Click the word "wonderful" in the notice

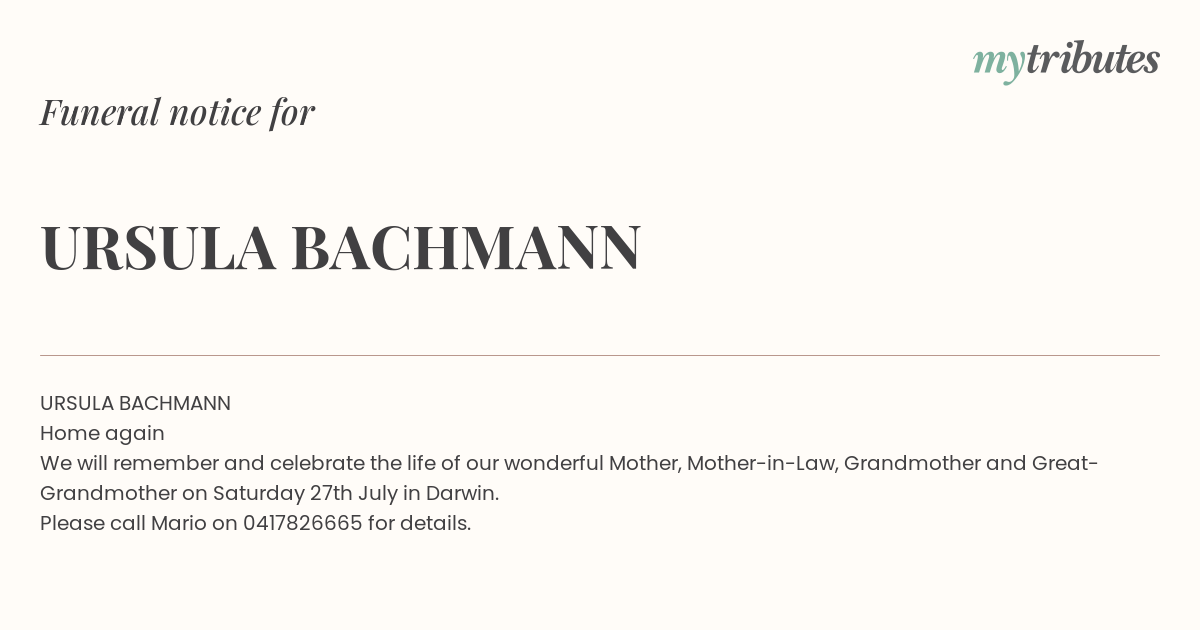click(x=554, y=463)
